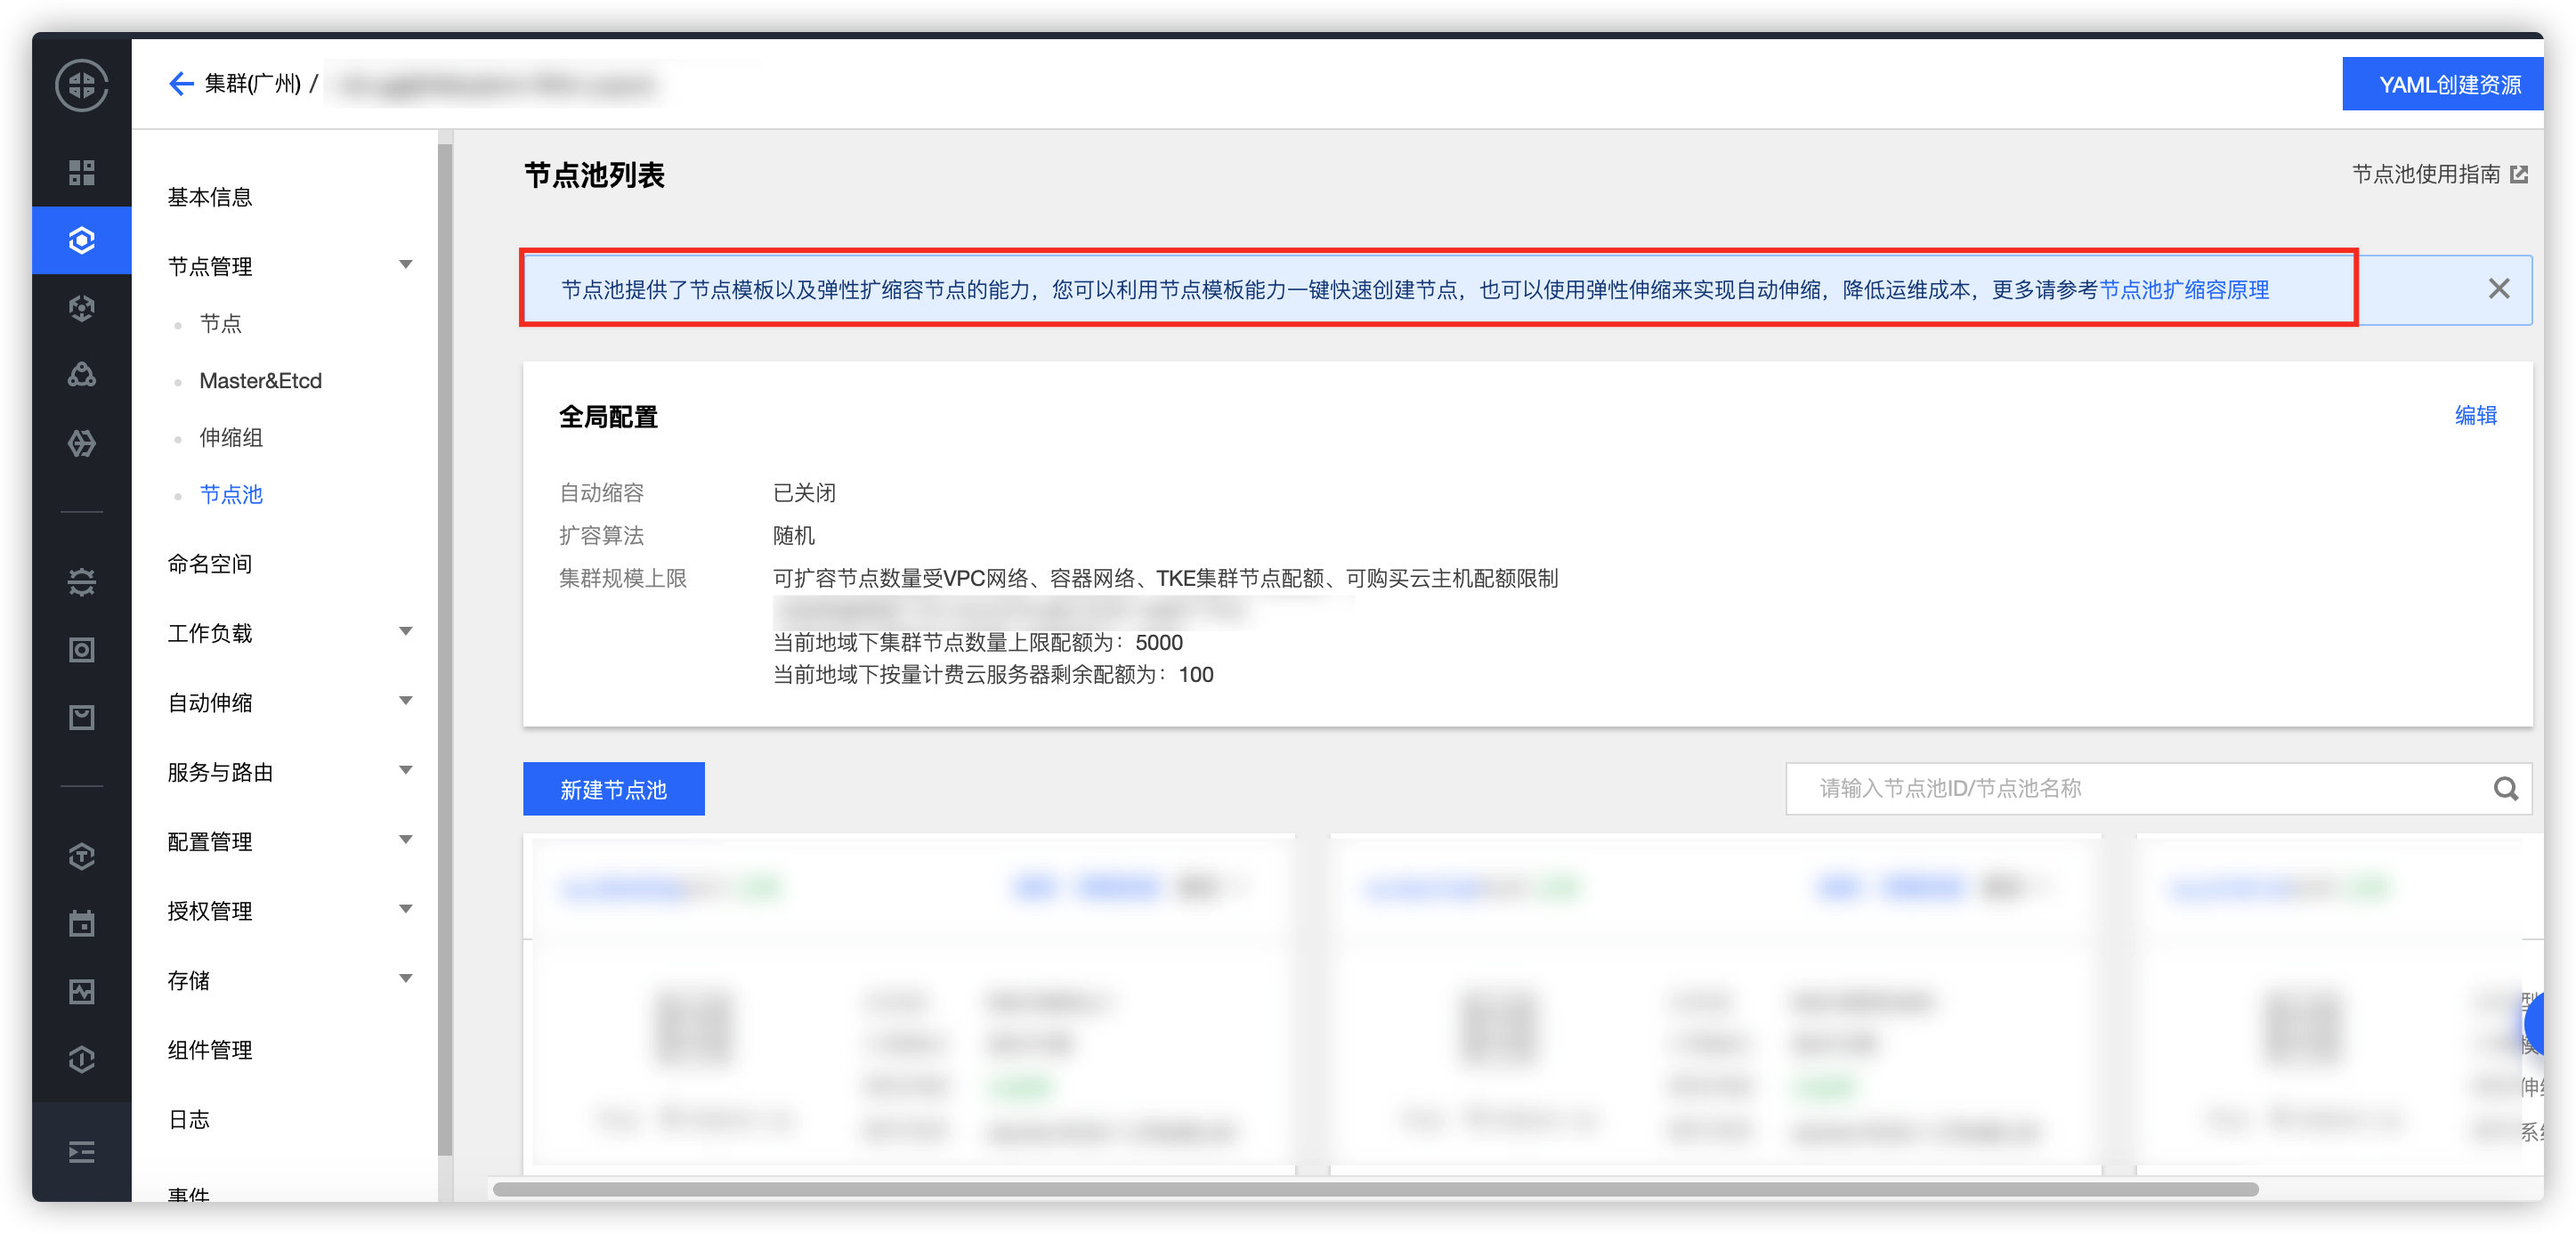Click the Tencent Cloud logo icon

pyautogui.click(x=82, y=85)
